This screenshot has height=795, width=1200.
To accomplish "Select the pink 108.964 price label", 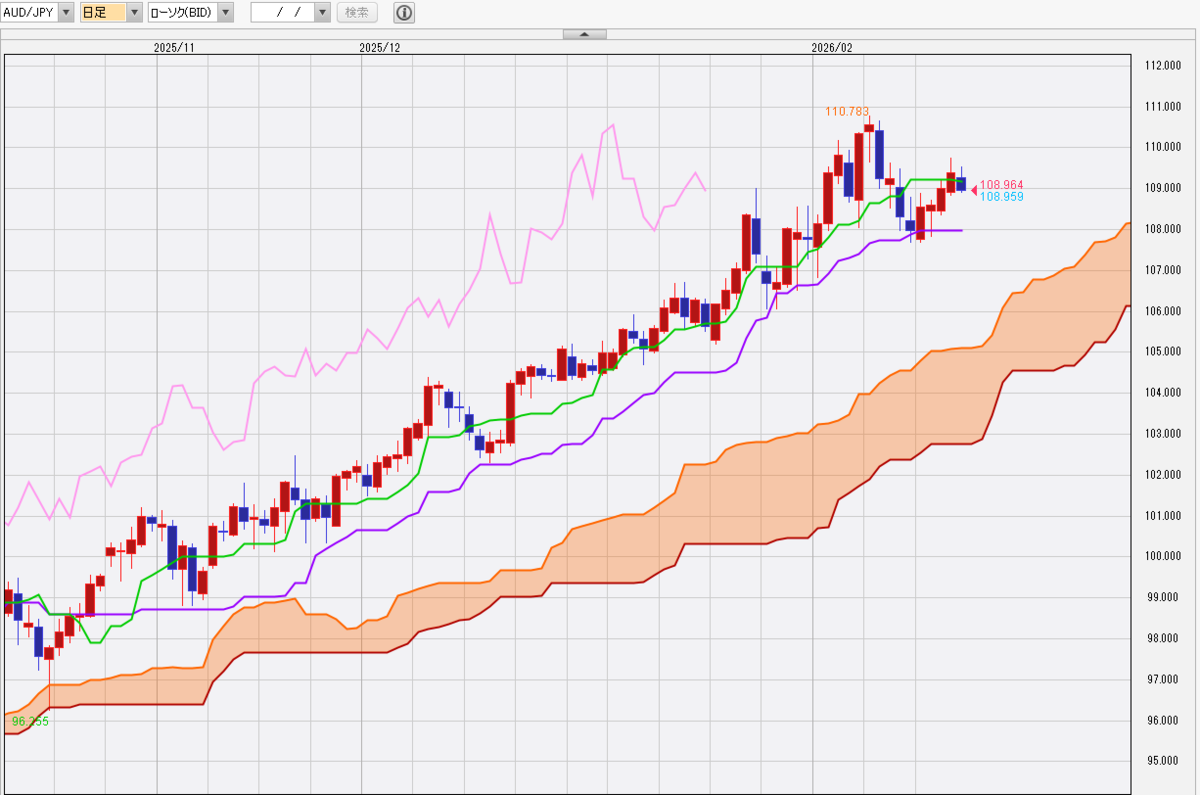I will (1001, 185).
